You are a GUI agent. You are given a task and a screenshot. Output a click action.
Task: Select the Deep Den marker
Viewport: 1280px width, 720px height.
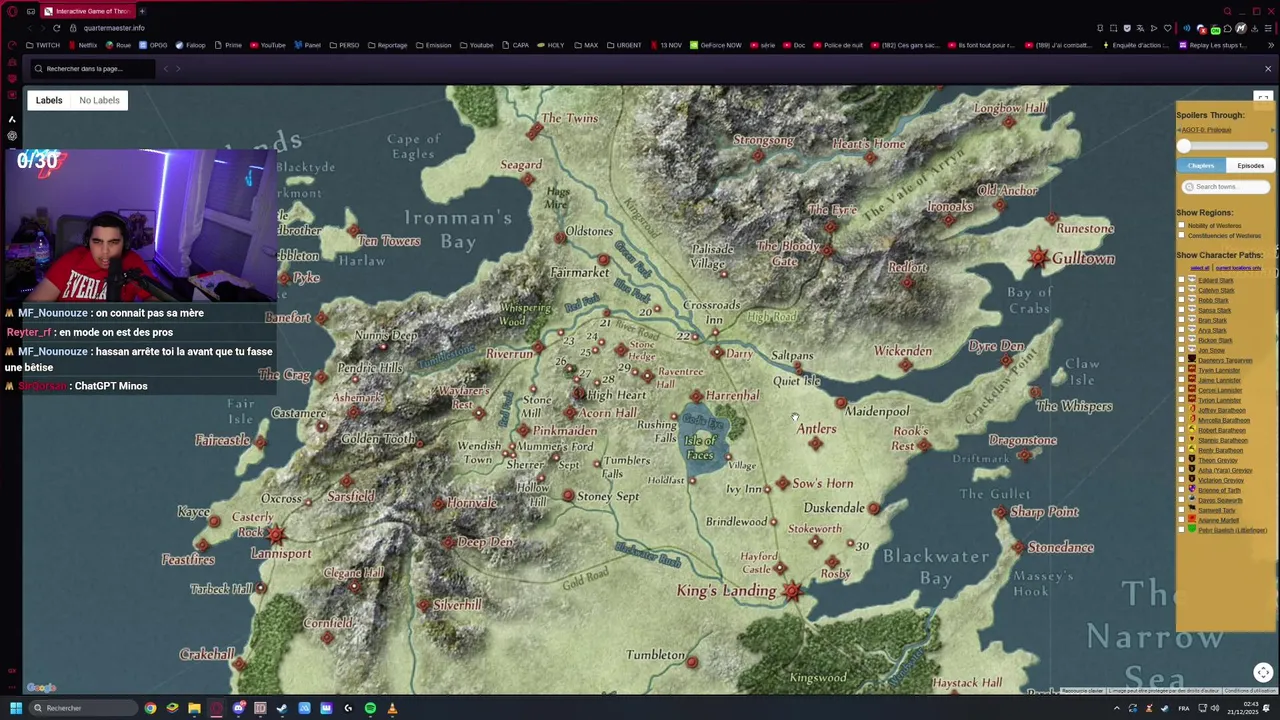click(447, 542)
